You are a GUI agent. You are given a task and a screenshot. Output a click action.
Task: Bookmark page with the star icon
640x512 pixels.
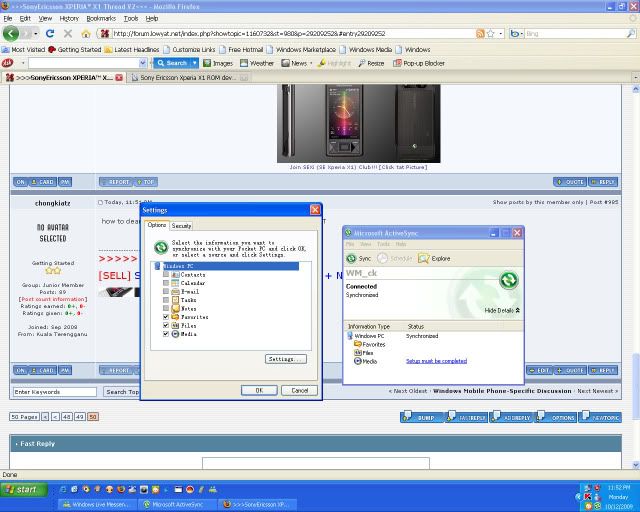point(491,34)
